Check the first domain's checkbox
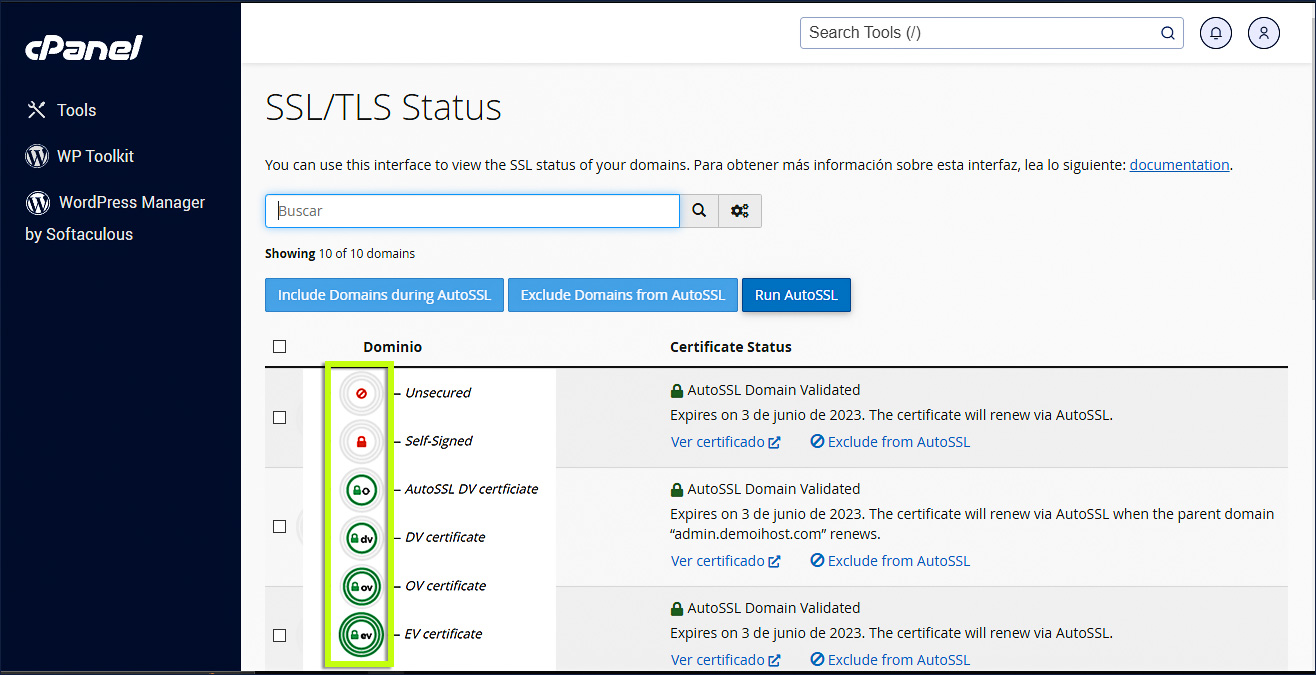Screen dimensions: 1316x675 279,417
